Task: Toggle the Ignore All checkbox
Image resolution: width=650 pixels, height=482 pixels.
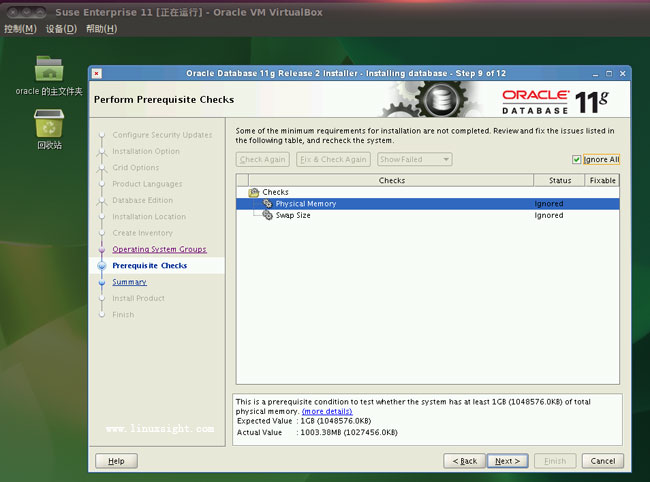Action: [576, 160]
